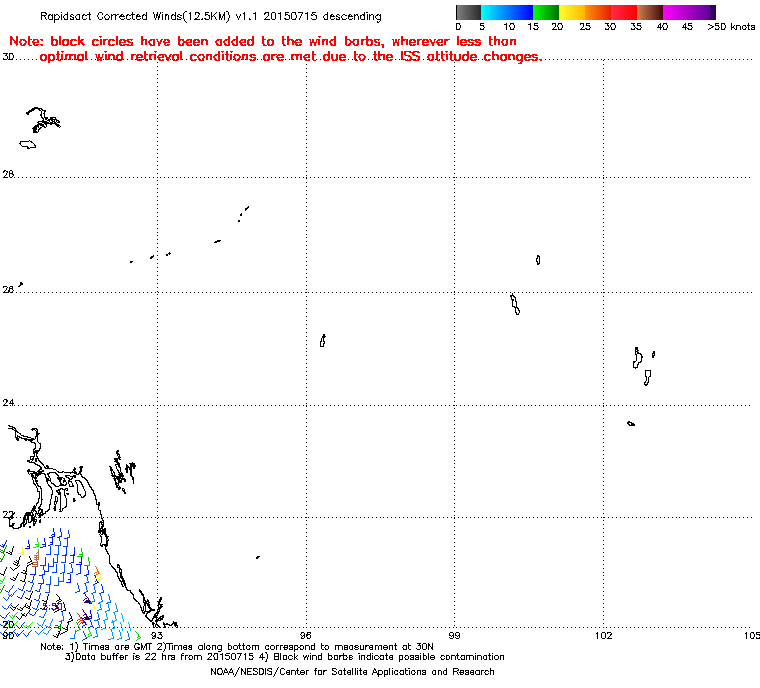This screenshot has height=688, width=760.
Task: Pick the magenta 40–45 knots legend segment
Action: [x=676, y=12]
